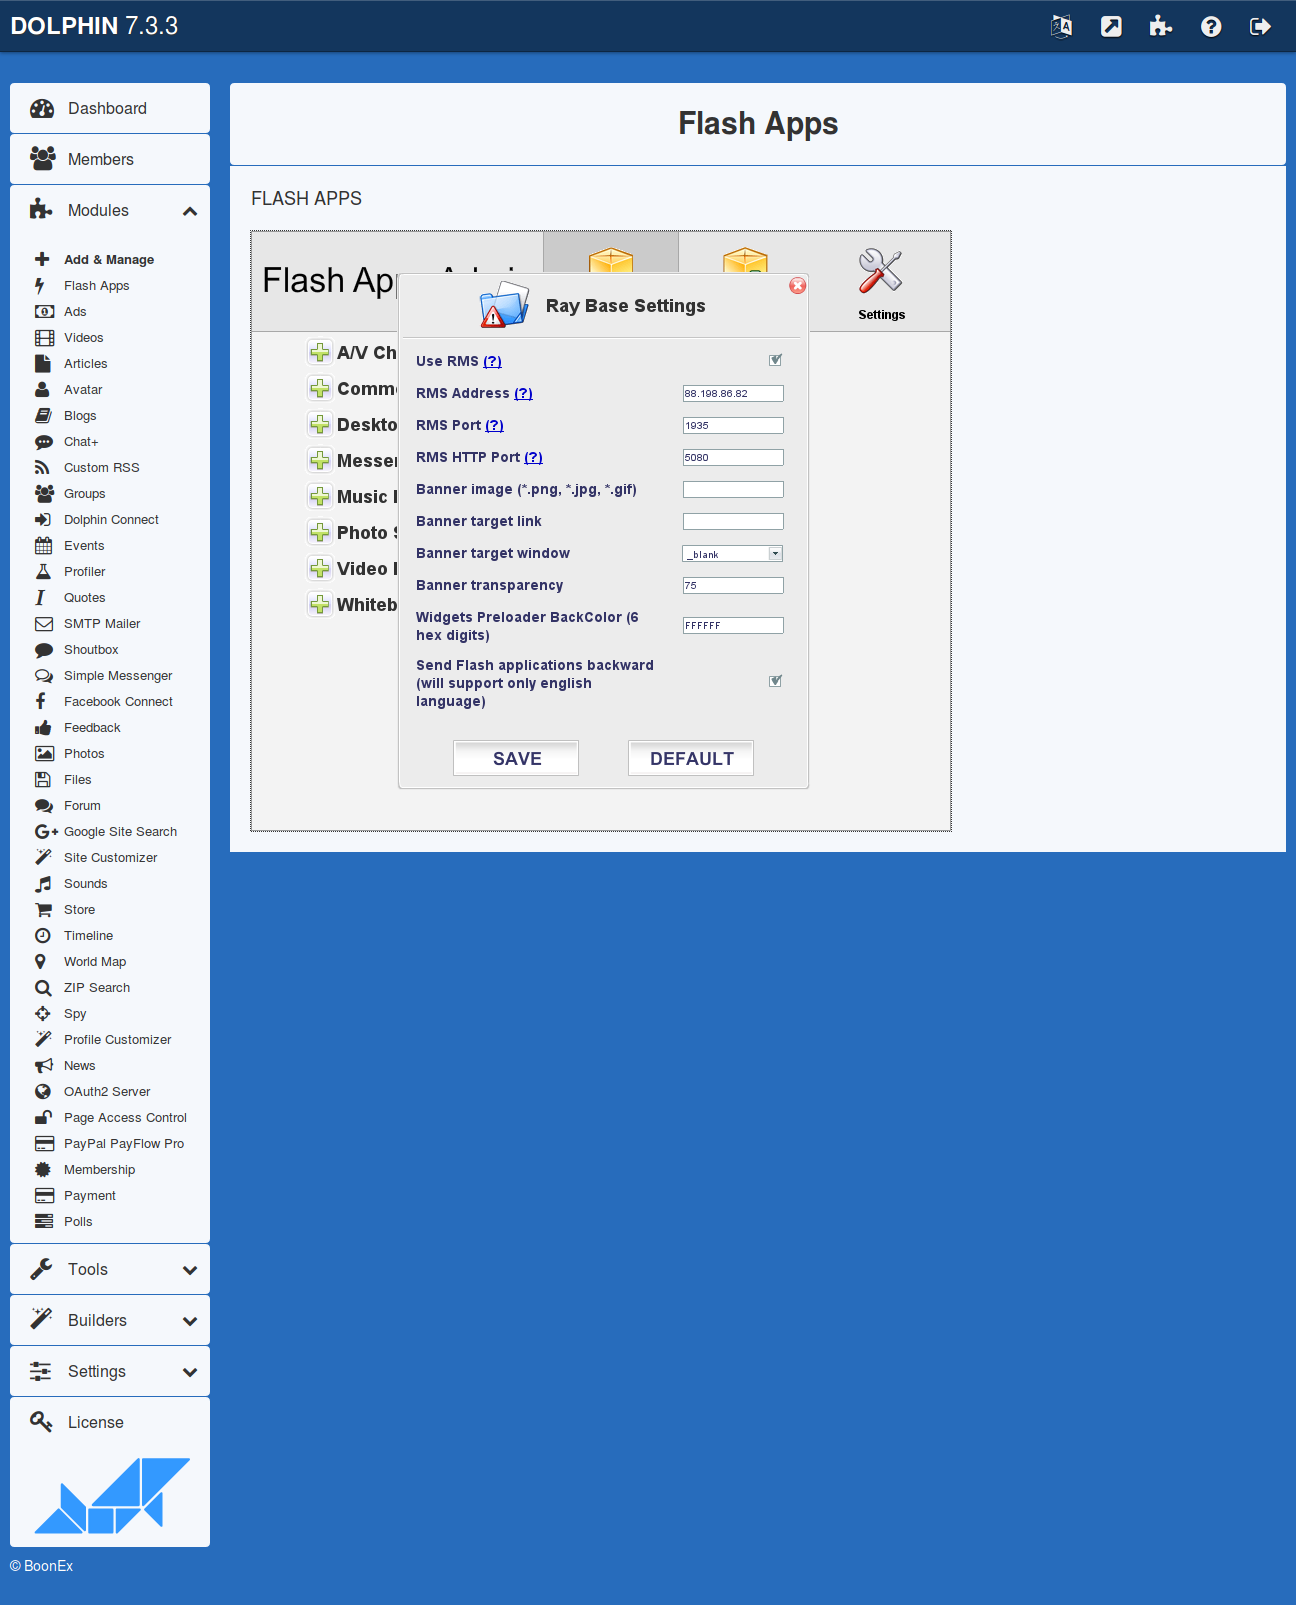The width and height of the screenshot is (1296, 1605).
Task: Close the Ray Base Settings dialog
Action: pyautogui.click(x=797, y=286)
